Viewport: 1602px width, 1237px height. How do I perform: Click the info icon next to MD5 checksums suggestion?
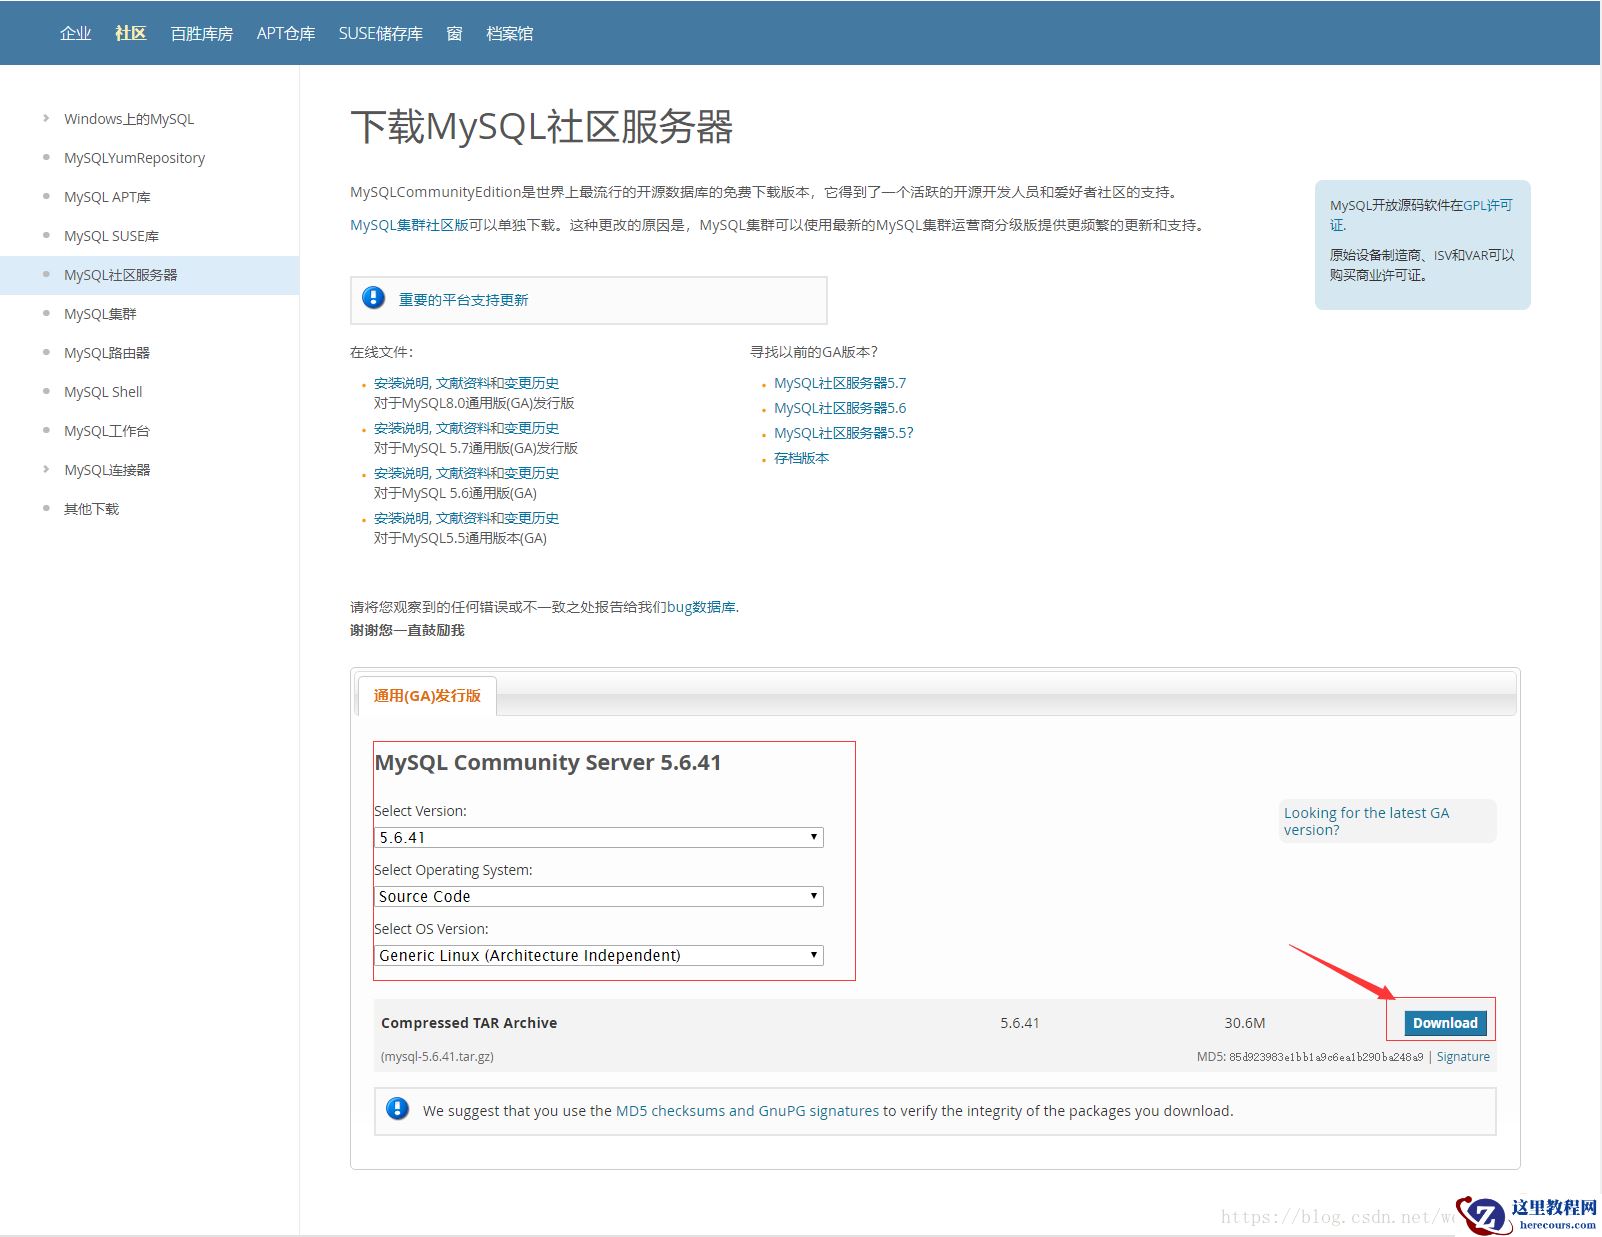click(x=397, y=1109)
